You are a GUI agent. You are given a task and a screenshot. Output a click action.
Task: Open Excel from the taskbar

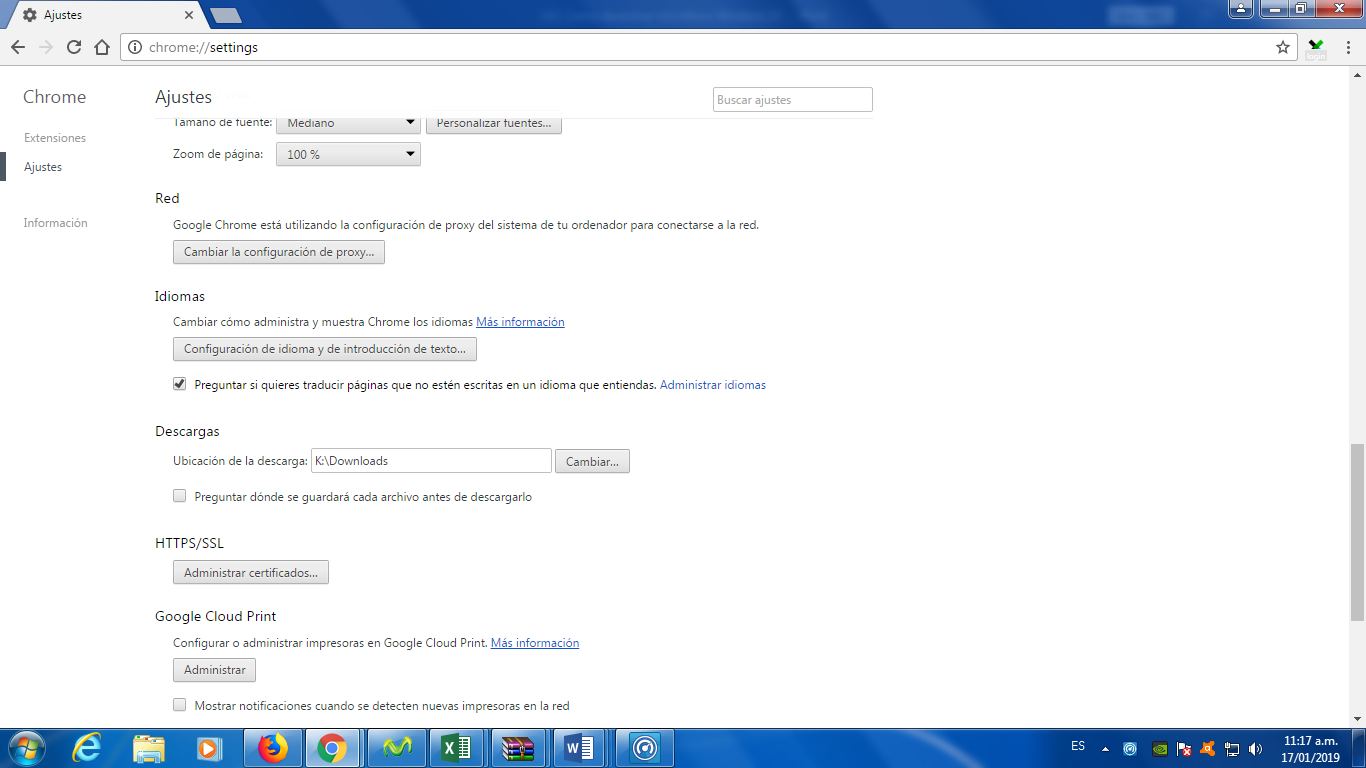tap(457, 748)
